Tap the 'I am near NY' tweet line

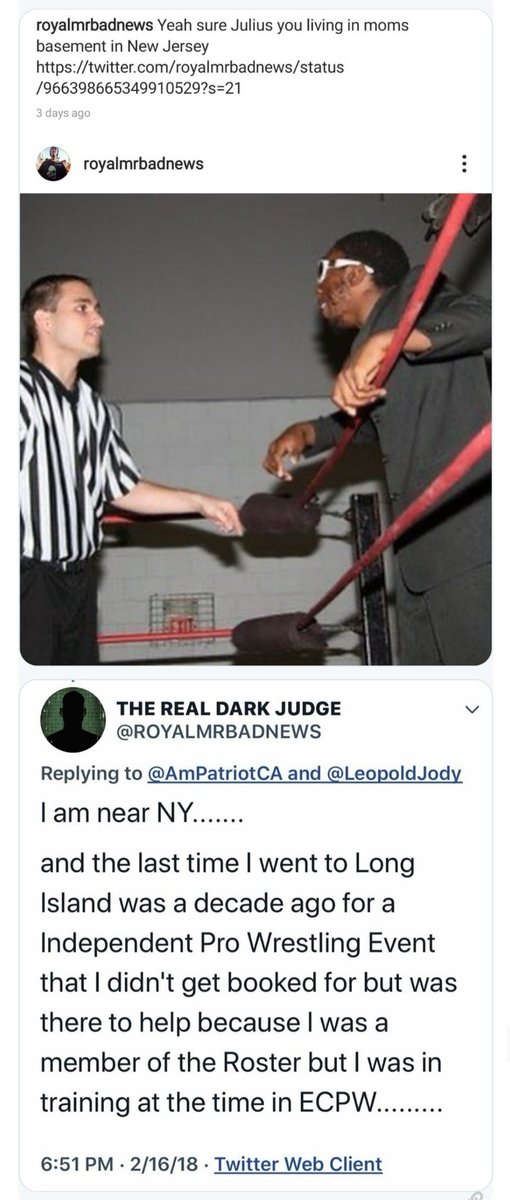[x=141, y=815]
